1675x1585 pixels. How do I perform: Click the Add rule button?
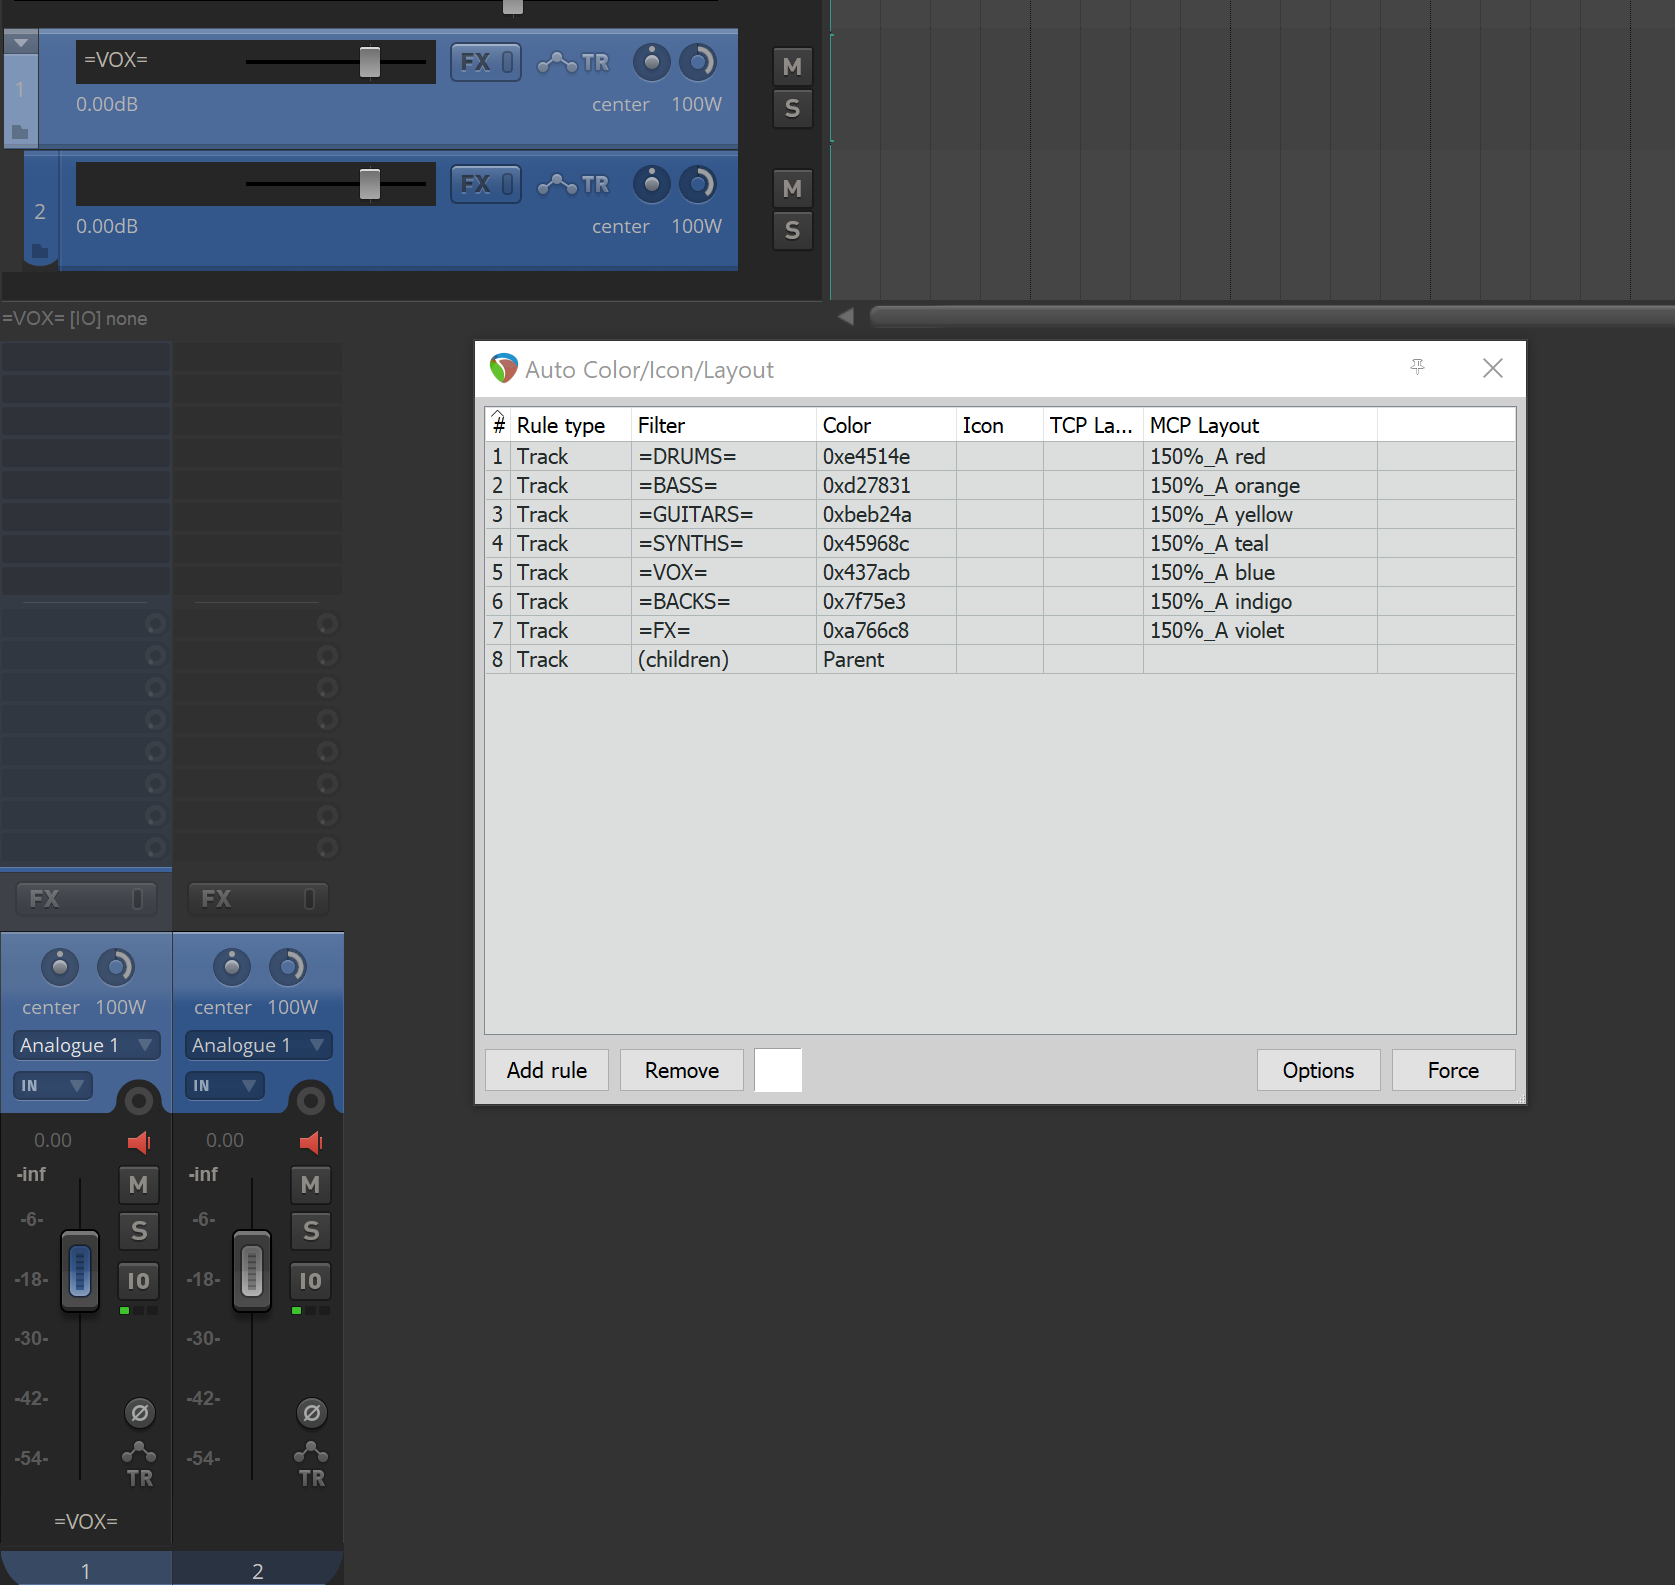tap(547, 1071)
